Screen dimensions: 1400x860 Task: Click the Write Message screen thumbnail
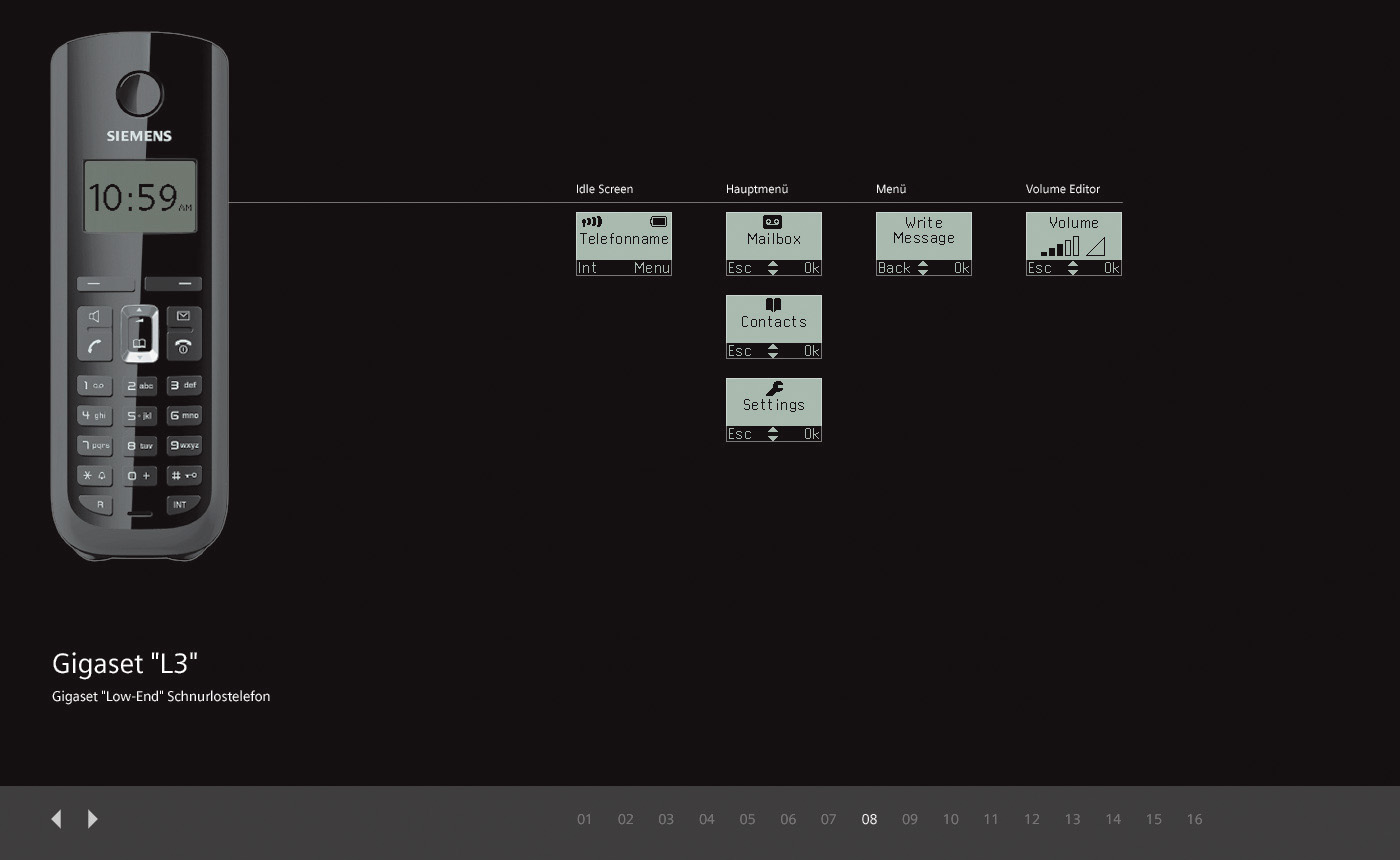coord(923,243)
